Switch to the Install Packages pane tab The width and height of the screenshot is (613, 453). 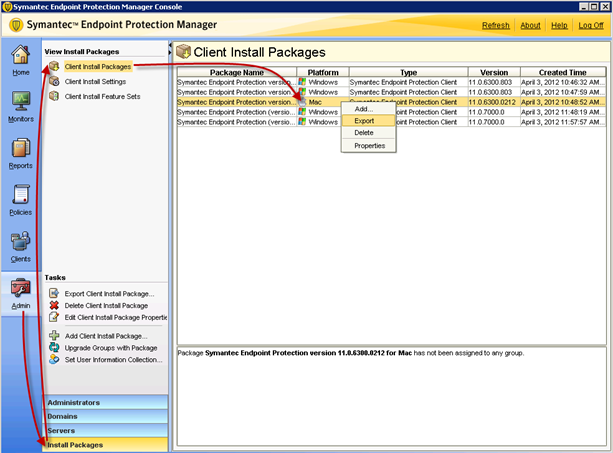click(105, 445)
